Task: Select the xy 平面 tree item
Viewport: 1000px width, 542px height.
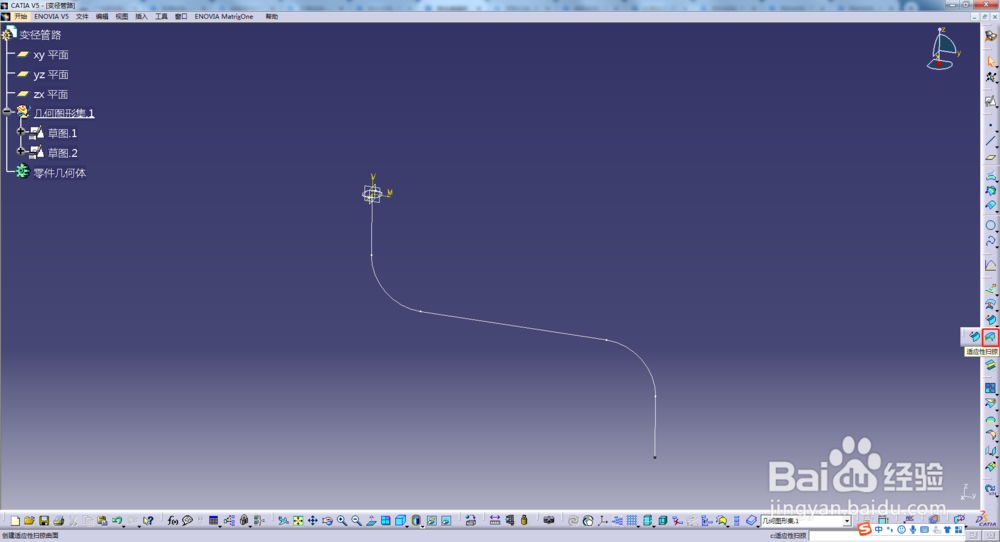Action: click(51, 55)
